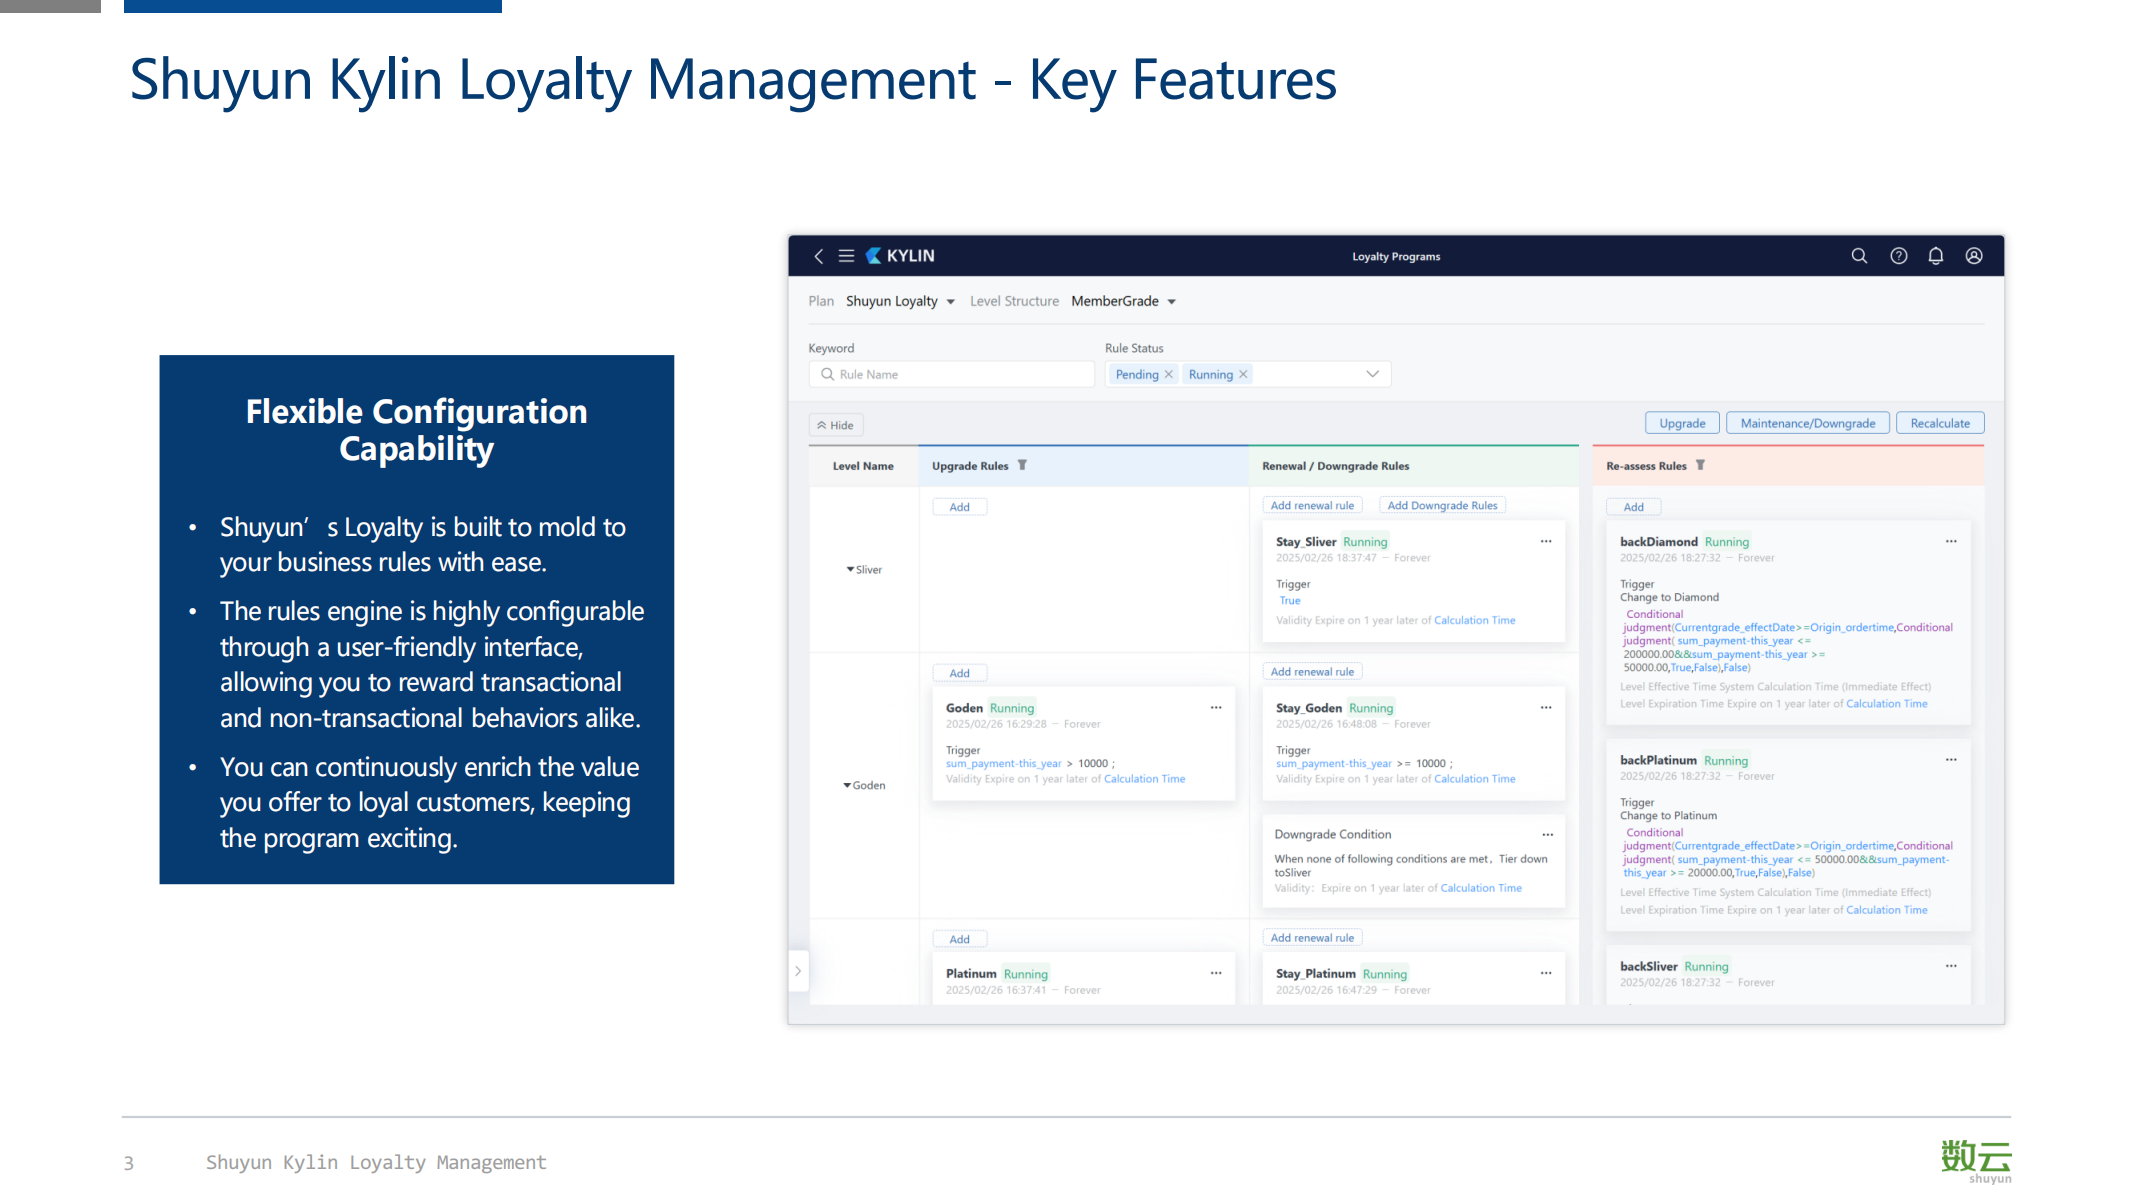Select the backSliver rule title
The height and width of the screenshot is (1200, 2133).
pos(1648,967)
